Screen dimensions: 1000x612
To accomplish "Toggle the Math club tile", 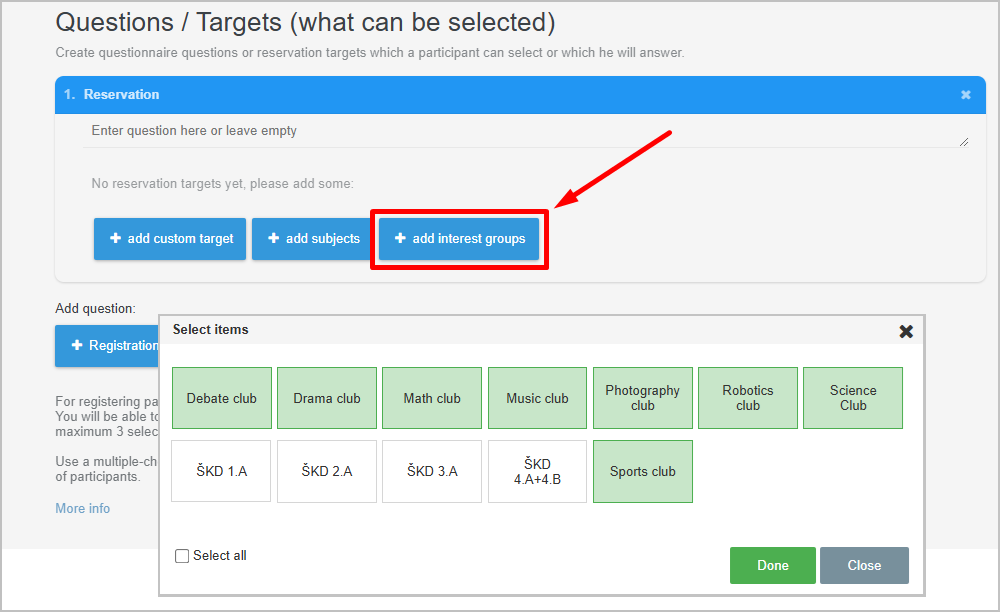I will click(432, 398).
